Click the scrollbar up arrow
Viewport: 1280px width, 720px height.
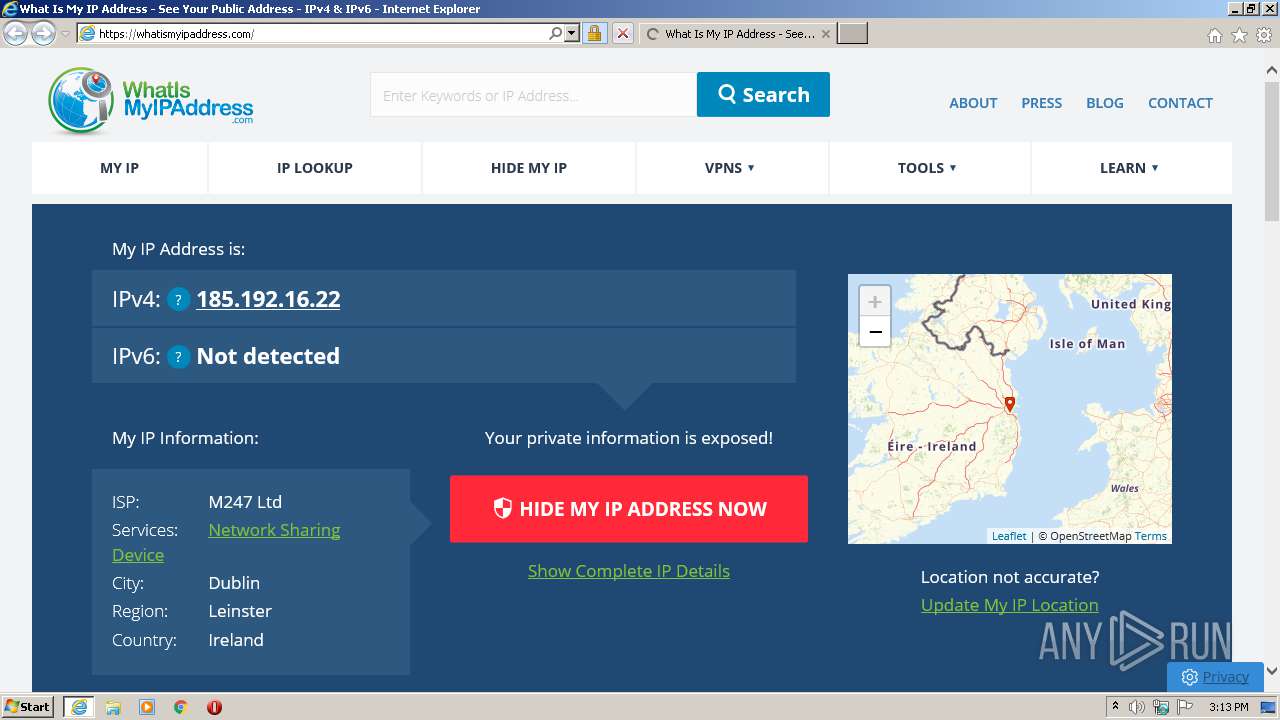tap(1272, 70)
